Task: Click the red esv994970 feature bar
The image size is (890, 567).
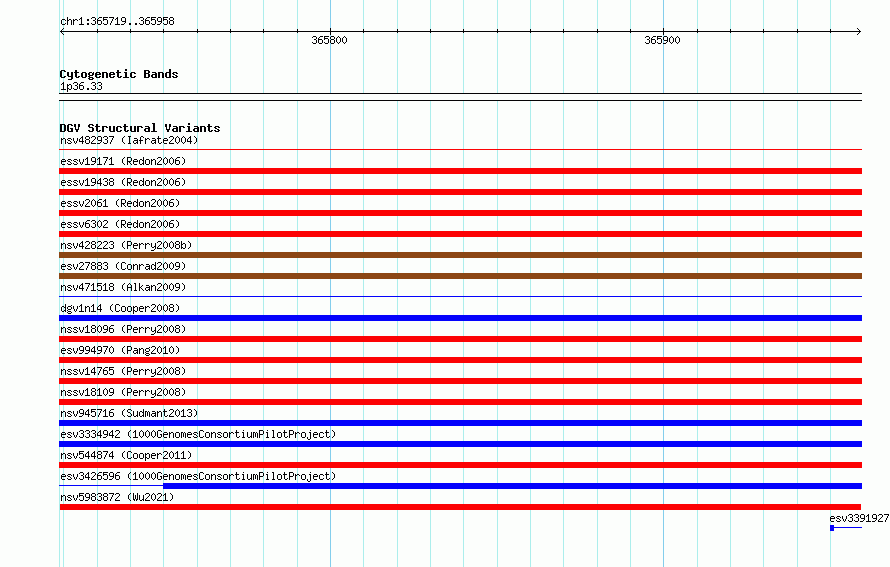Action: click(460, 360)
